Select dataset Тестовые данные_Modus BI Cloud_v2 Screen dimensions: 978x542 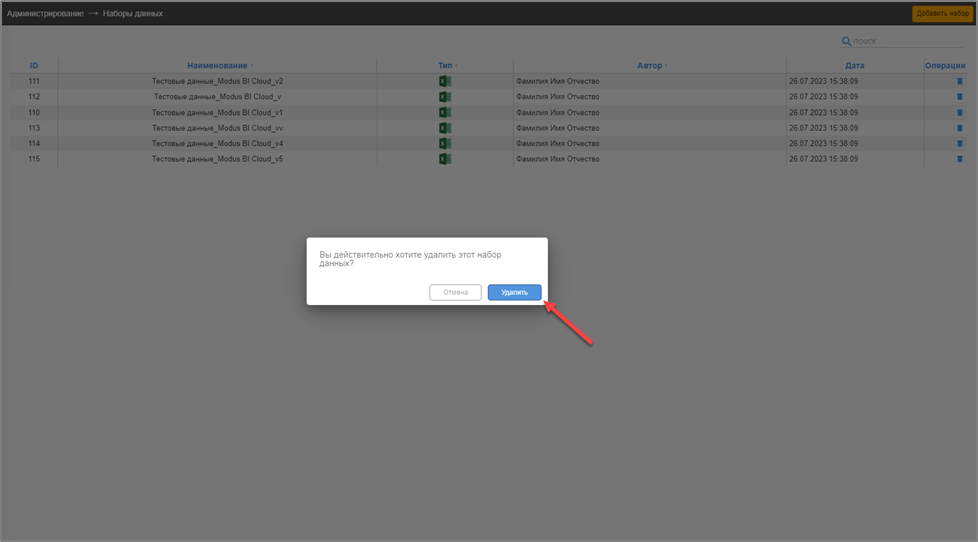pyautogui.click(x=217, y=81)
